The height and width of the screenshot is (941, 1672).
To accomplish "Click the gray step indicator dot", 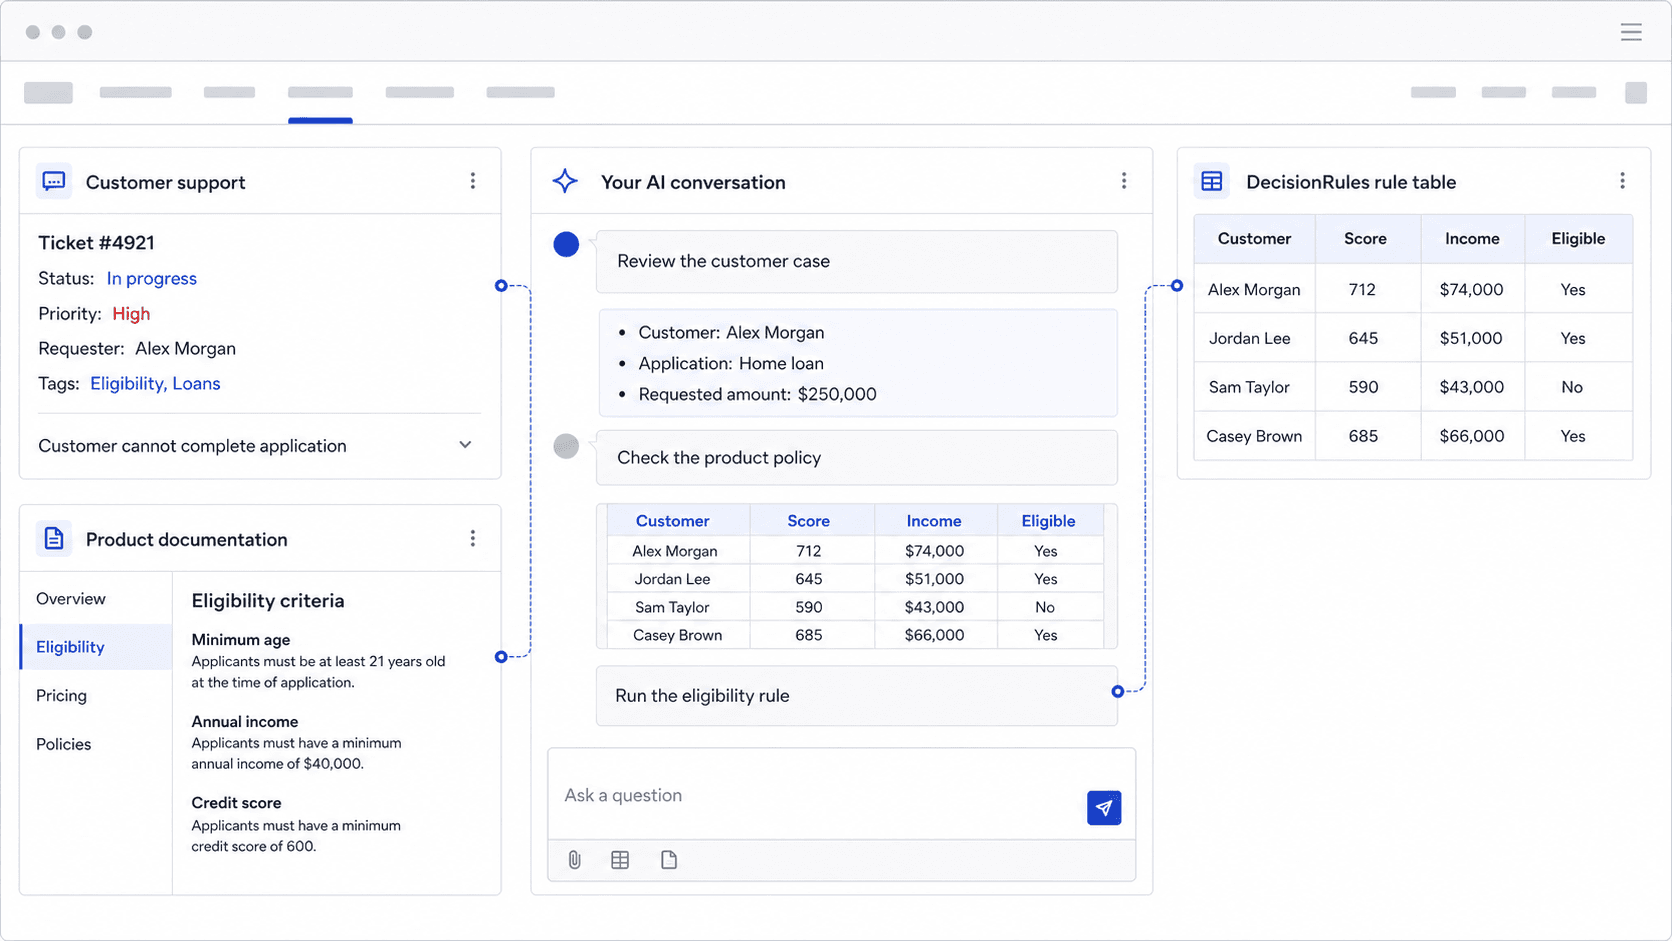I will click(x=566, y=446).
